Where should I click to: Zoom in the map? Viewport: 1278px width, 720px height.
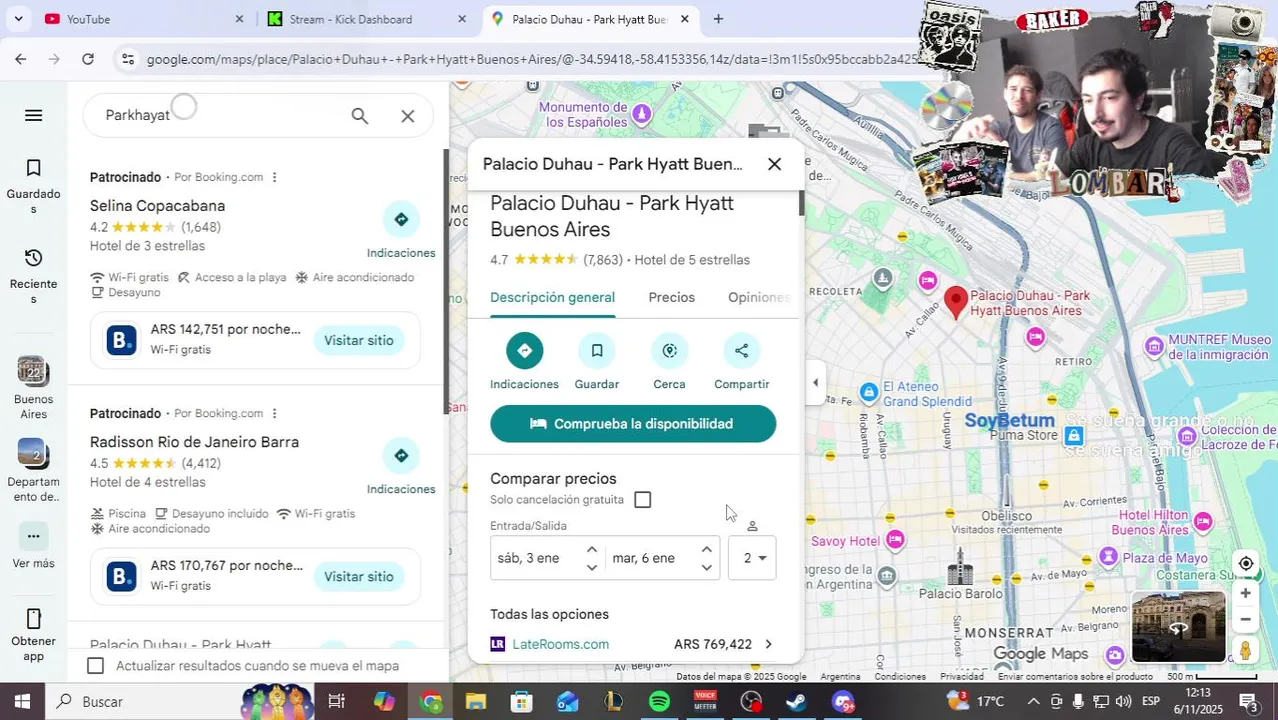click(x=1246, y=594)
